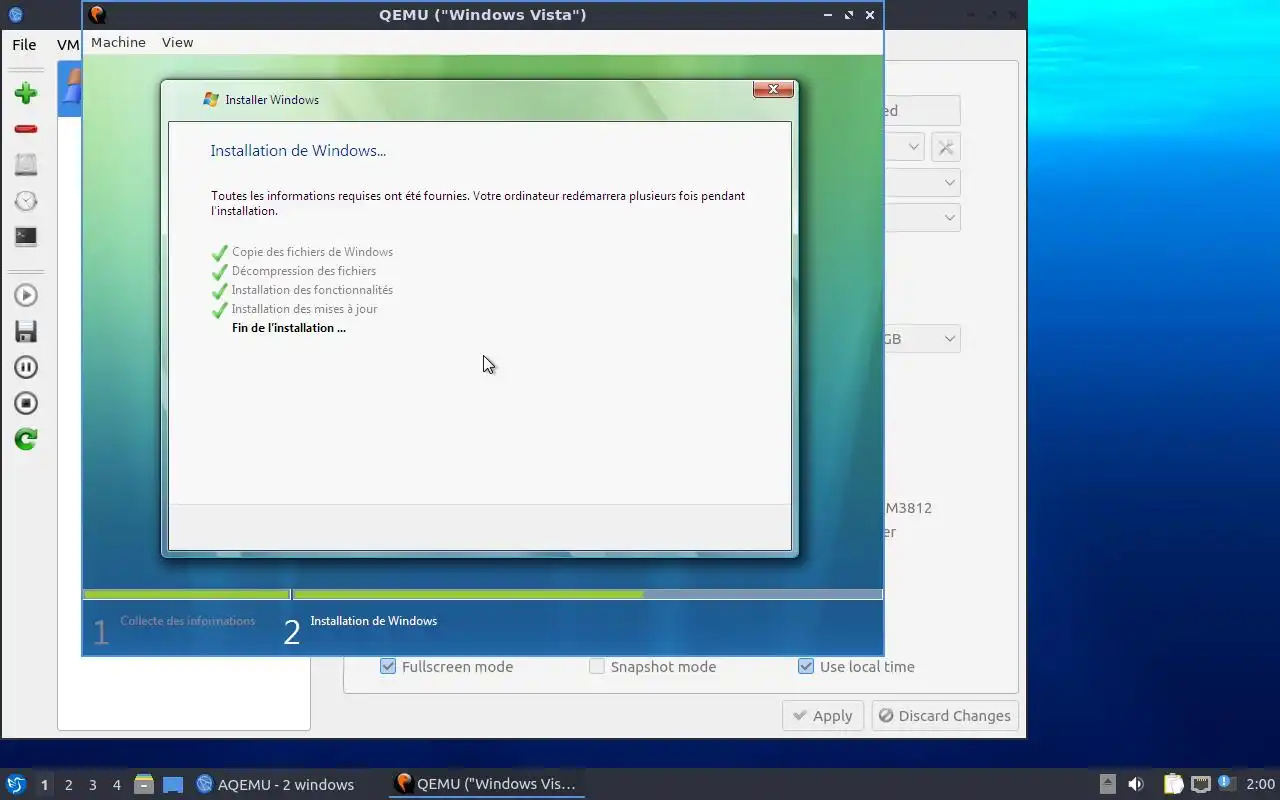Click the wrench tools button in AQEMU settings
Screen dimensions: 1280x800
[x=945, y=147]
